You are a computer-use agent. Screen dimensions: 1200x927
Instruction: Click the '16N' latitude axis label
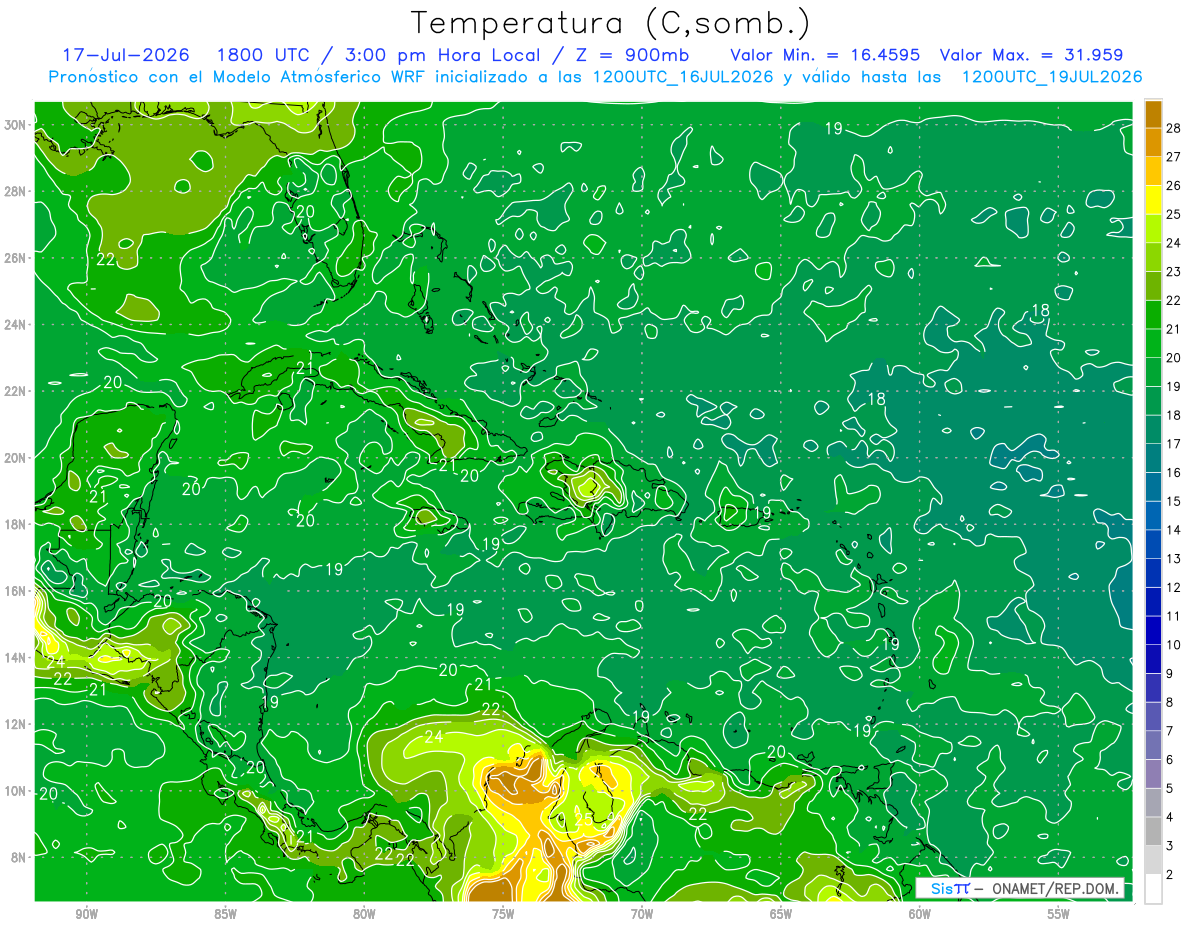point(15,591)
